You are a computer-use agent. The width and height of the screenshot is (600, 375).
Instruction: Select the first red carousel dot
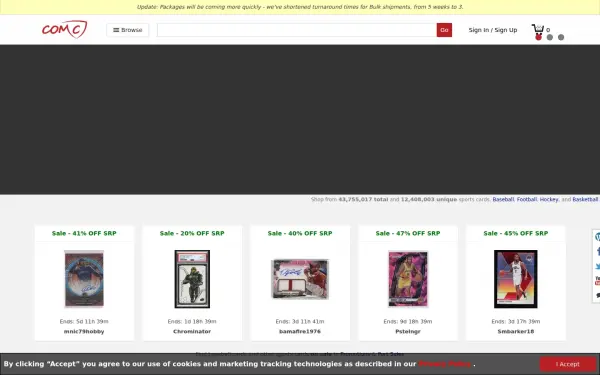click(538, 37)
